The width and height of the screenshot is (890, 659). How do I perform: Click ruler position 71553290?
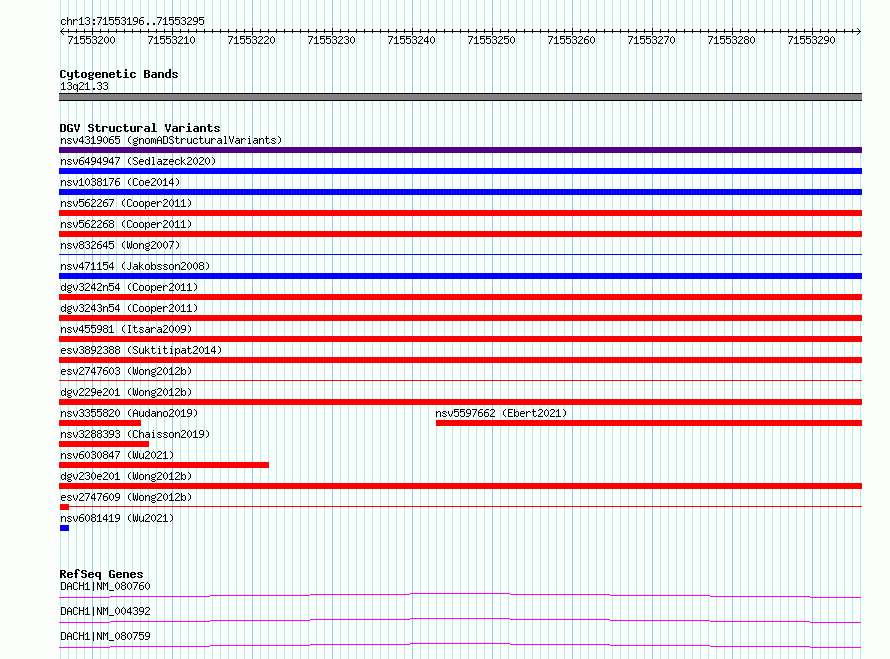[x=812, y=40]
